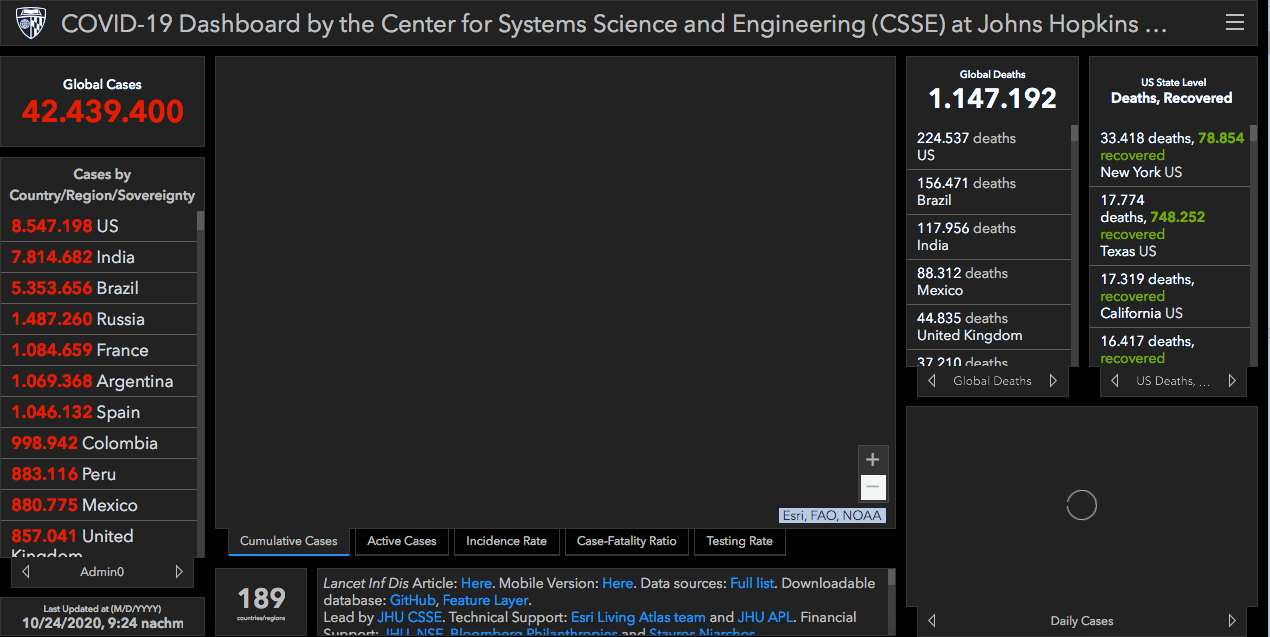Select Case-Fatality Ratio tab
The image size is (1270, 637).
[627, 541]
